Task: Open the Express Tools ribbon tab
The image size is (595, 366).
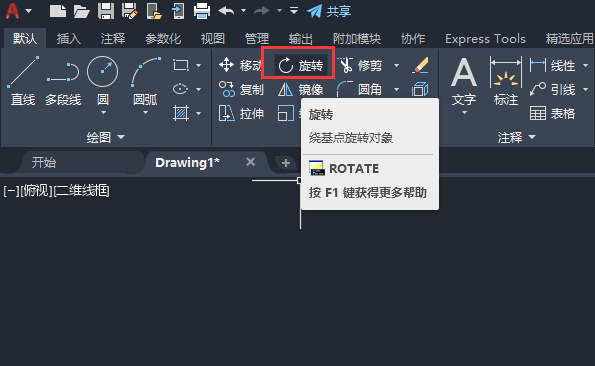Action: coord(485,38)
